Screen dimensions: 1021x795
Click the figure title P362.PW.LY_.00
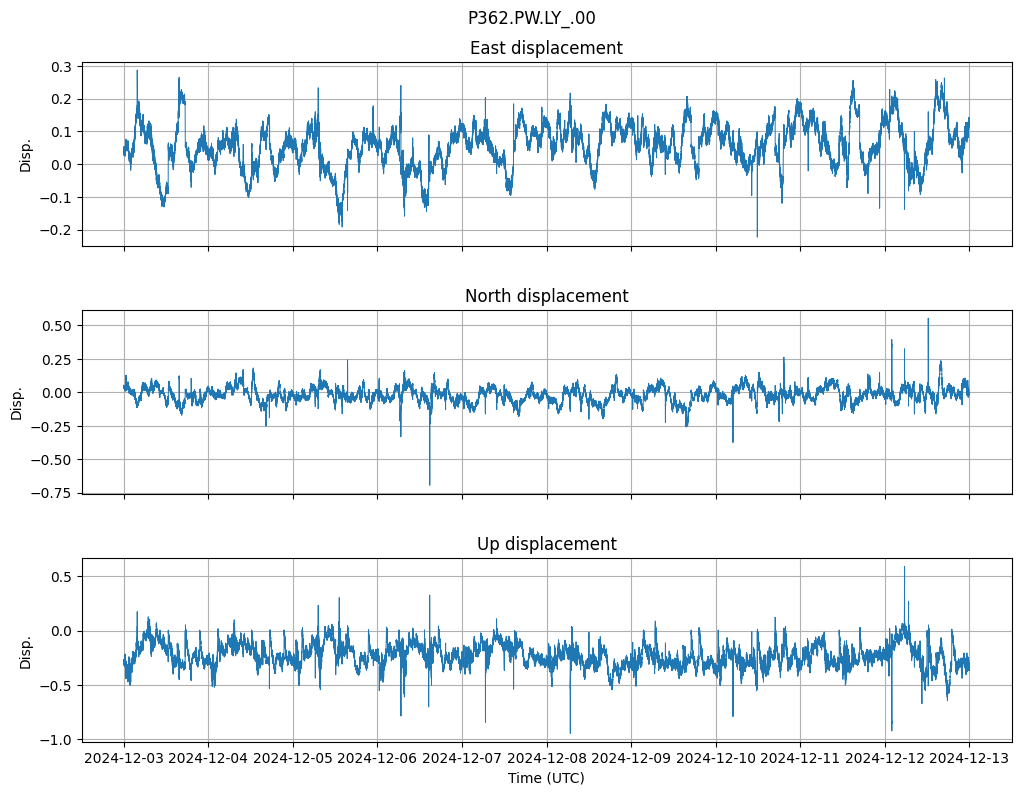tap(531, 18)
